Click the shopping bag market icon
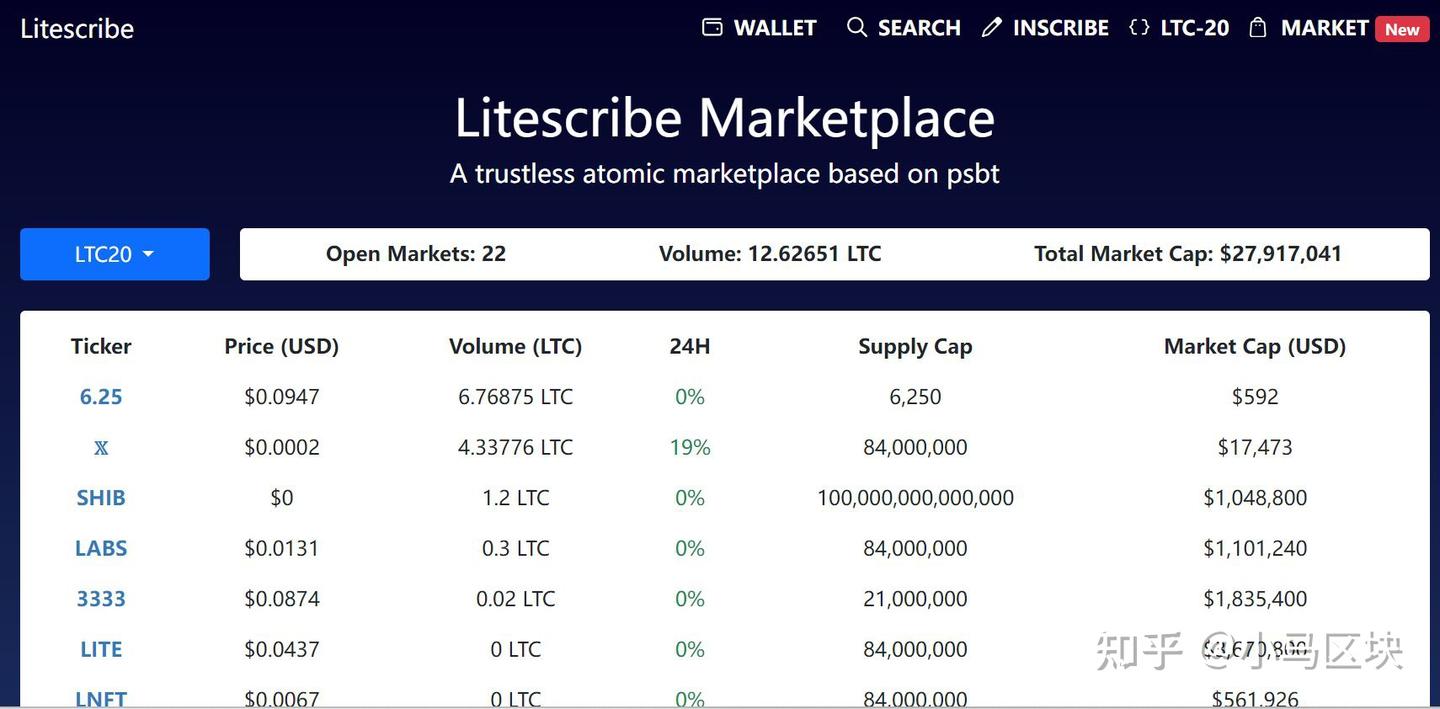 pos(1258,27)
